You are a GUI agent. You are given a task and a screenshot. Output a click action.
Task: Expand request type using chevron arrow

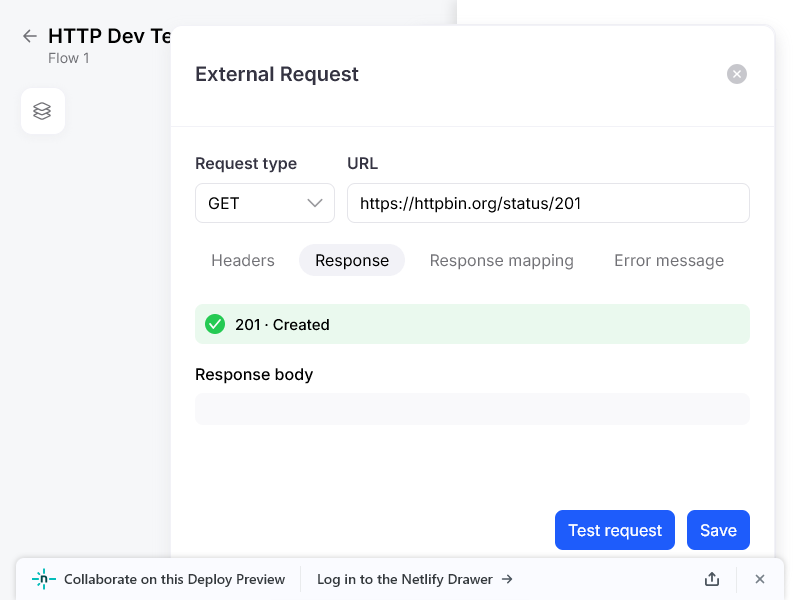tap(315, 203)
